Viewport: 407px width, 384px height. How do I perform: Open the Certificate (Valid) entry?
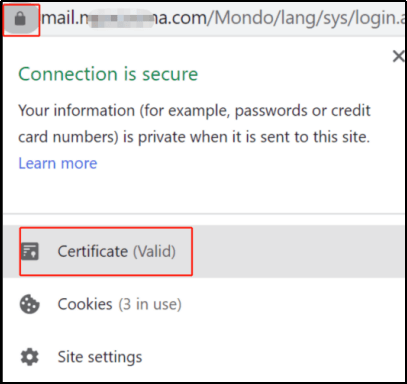tap(203, 251)
